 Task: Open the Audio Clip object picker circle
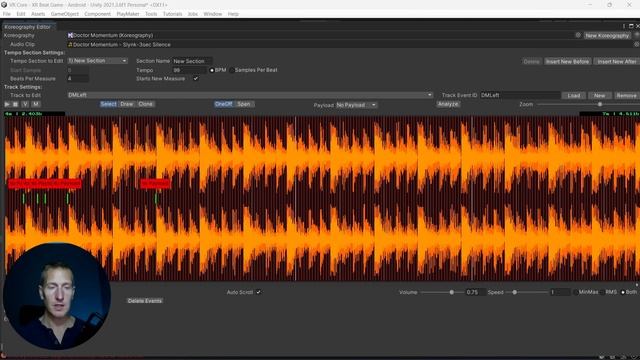tap(636, 44)
